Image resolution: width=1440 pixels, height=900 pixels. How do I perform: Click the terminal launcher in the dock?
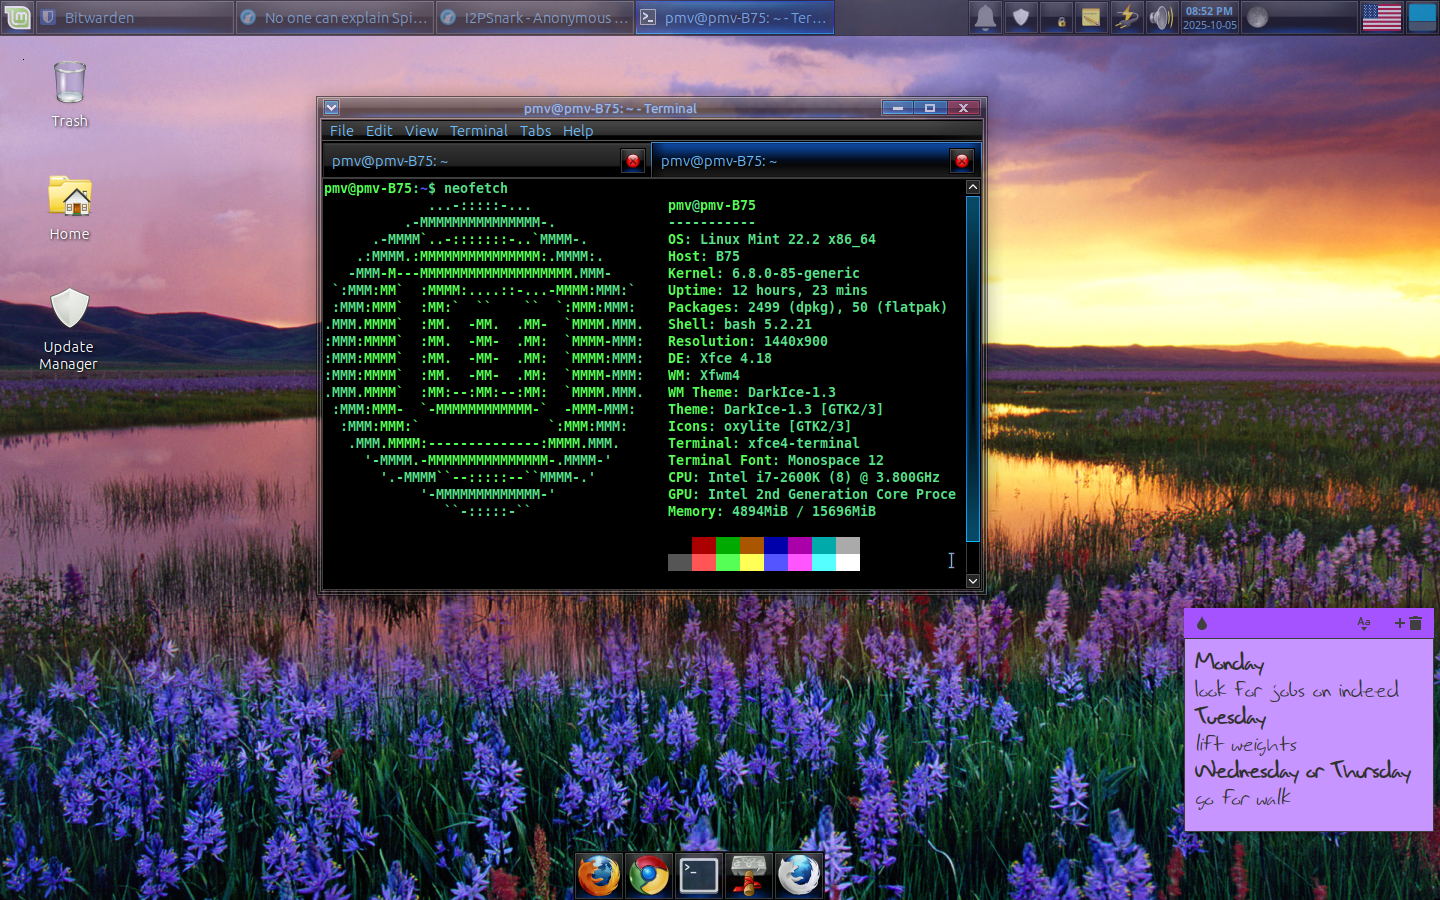[x=699, y=876]
